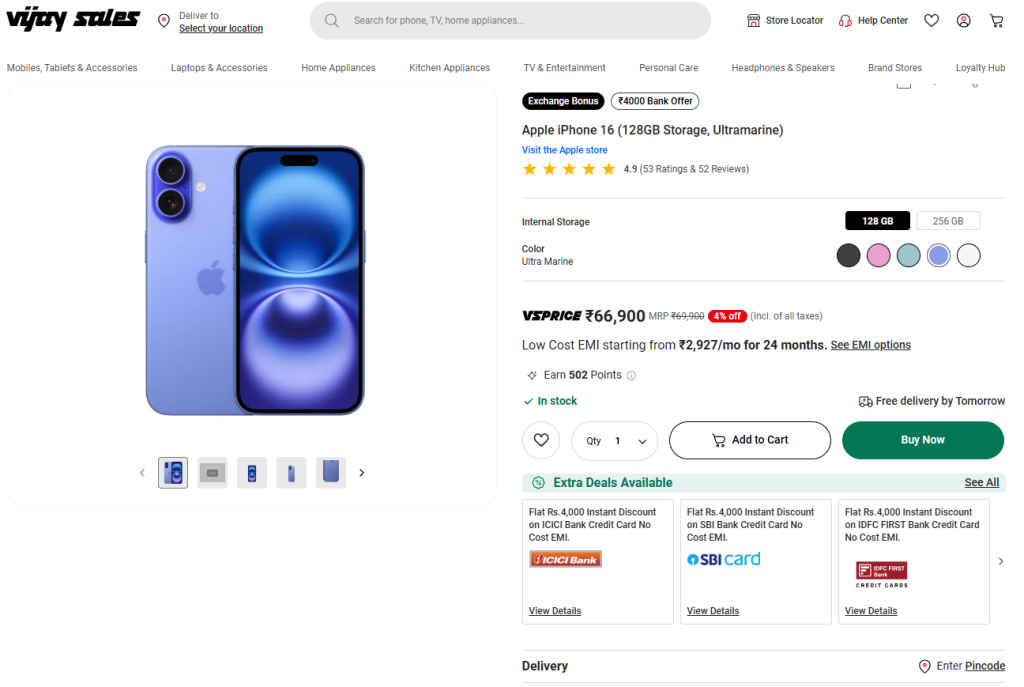Open the wishlist heart icon in header
The width and height of the screenshot is (1024, 687).
click(x=931, y=20)
